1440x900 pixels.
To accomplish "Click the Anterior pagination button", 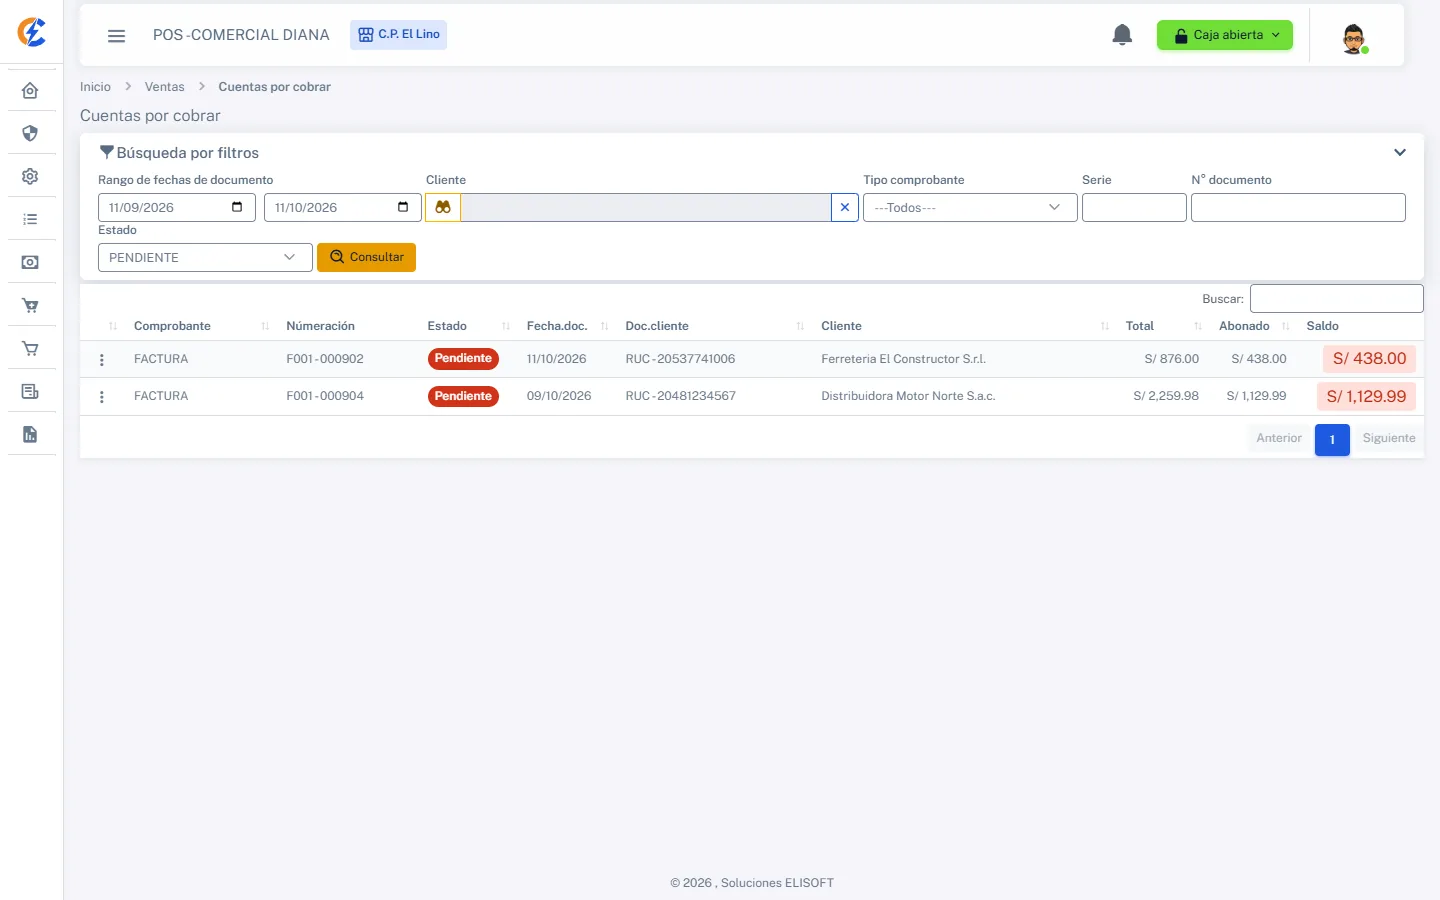I will pyautogui.click(x=1279, y=438).
